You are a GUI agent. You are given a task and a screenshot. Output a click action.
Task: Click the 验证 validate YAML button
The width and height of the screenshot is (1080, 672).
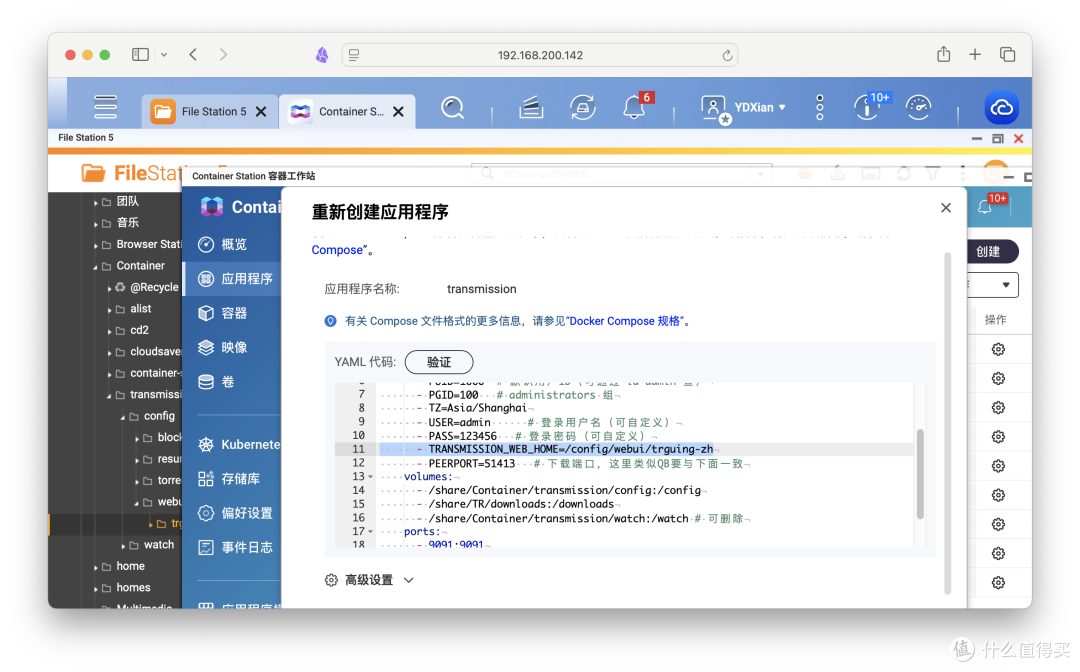coord(439,362)
